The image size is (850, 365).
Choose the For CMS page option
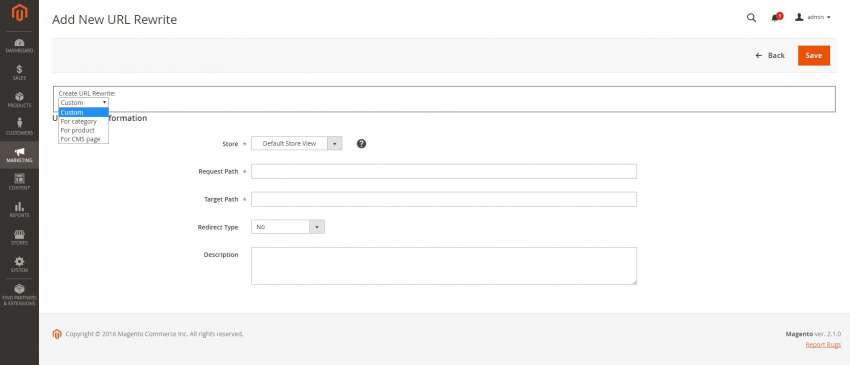[83, 139]
